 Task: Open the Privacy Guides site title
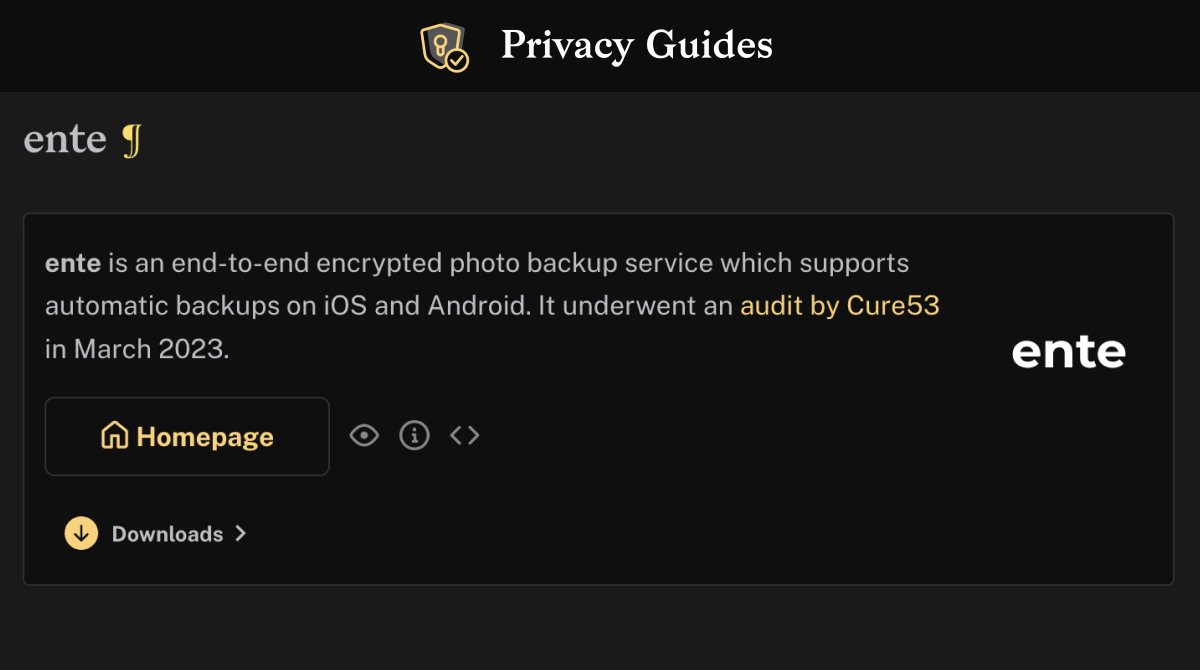tap(636, 45)
